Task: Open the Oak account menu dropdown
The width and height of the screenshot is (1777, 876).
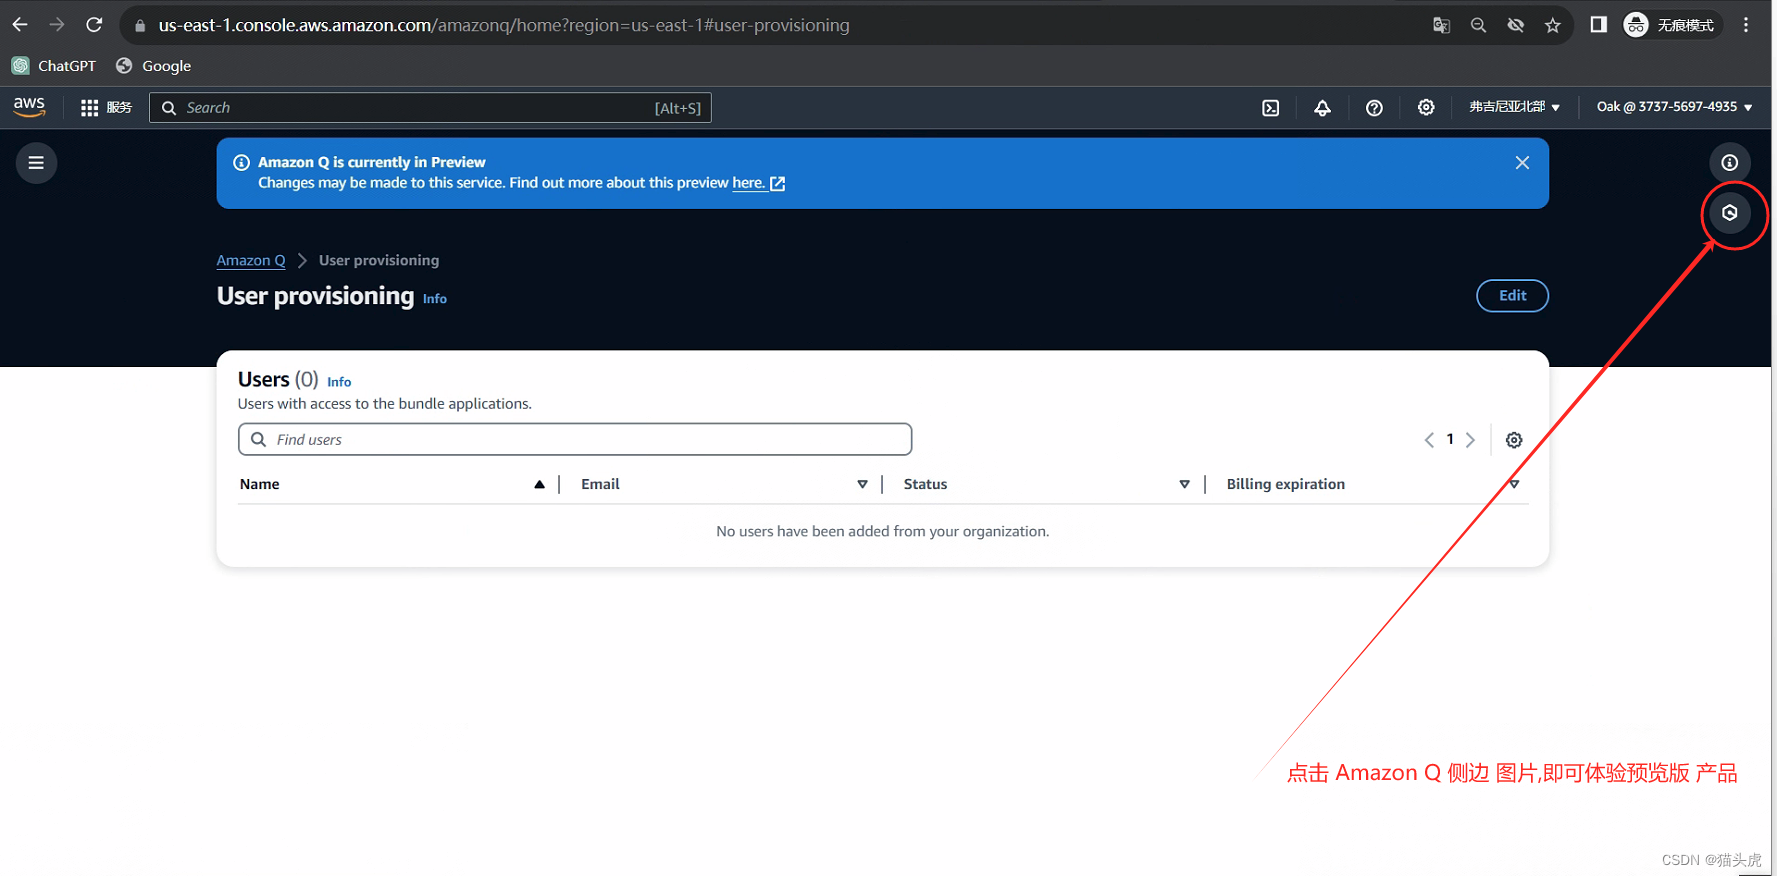Action: pyautogui.click(x=1674, y=107)
